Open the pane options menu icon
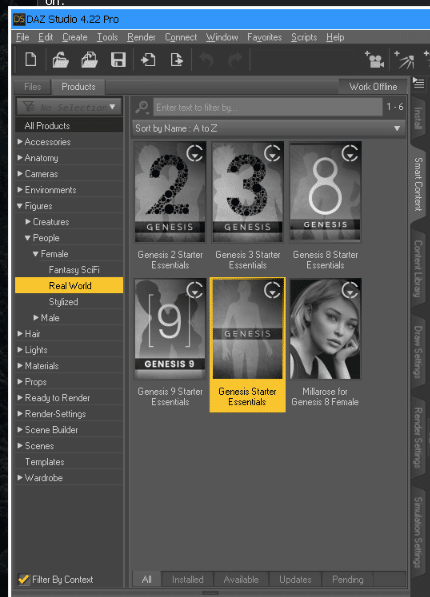Image resolution: width=430 pixels, height=597 pixels. pyautogui.click(x=418, y=83)
